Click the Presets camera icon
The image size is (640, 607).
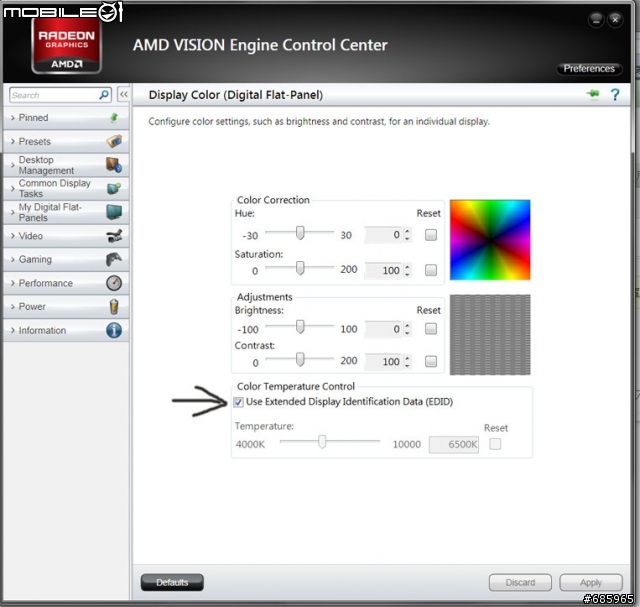[x=114, y=141]
